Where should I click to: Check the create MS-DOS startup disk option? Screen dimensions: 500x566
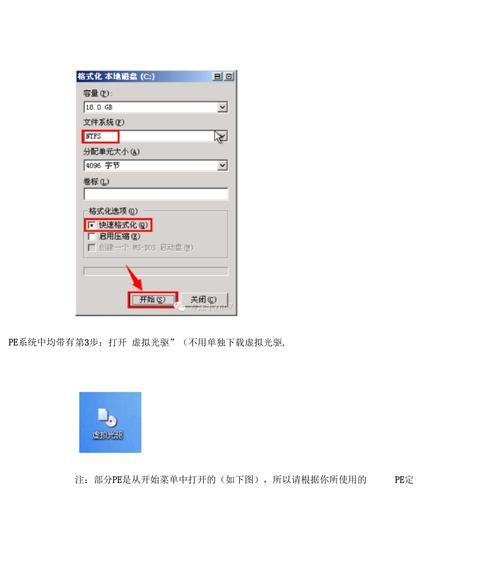[x=91, y=248]
